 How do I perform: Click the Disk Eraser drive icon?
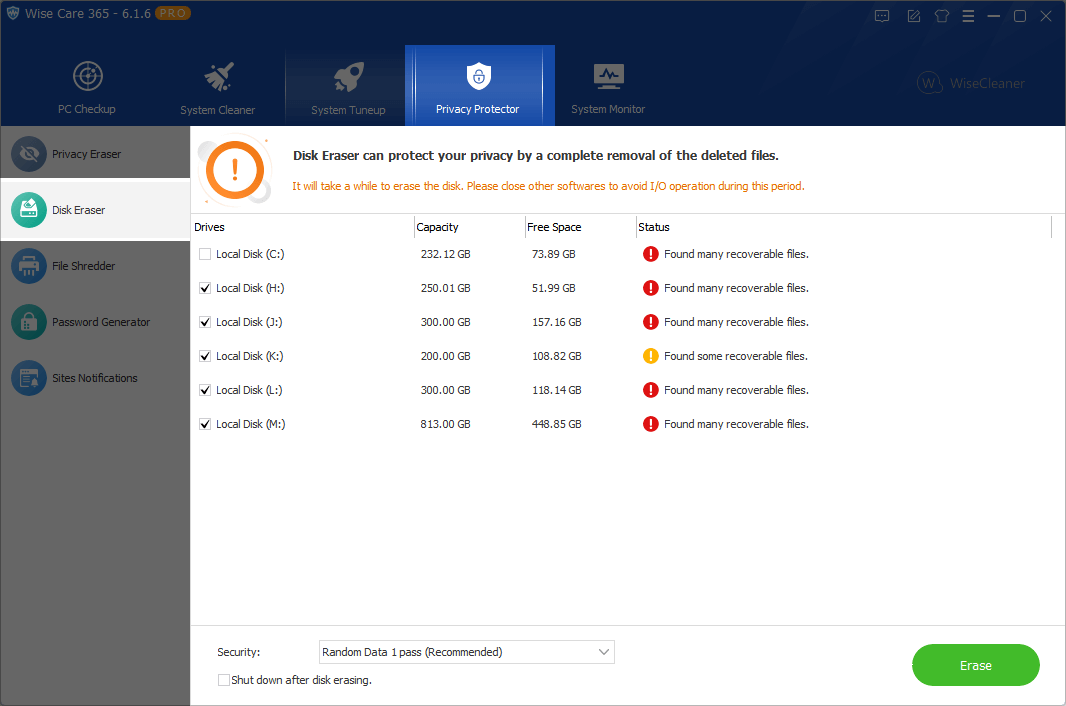(29, 210)
